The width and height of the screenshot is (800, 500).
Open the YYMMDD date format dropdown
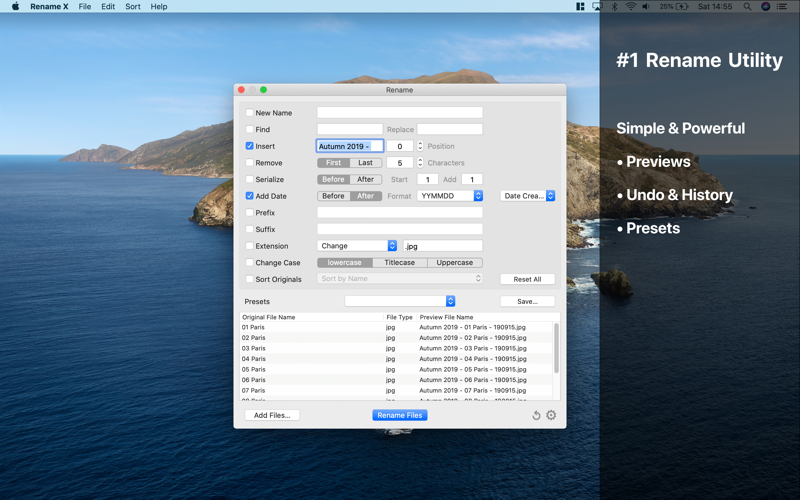click(x=449, y=196)
